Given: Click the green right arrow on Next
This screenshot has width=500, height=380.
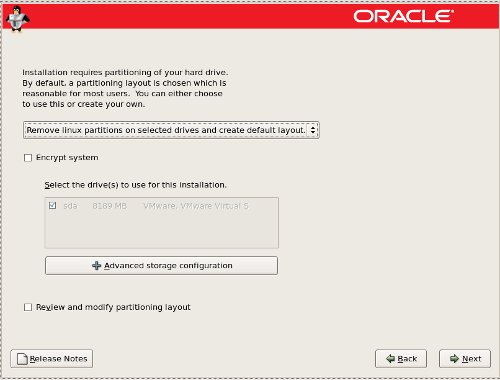Looking at the screenshot, I should 454,359.
